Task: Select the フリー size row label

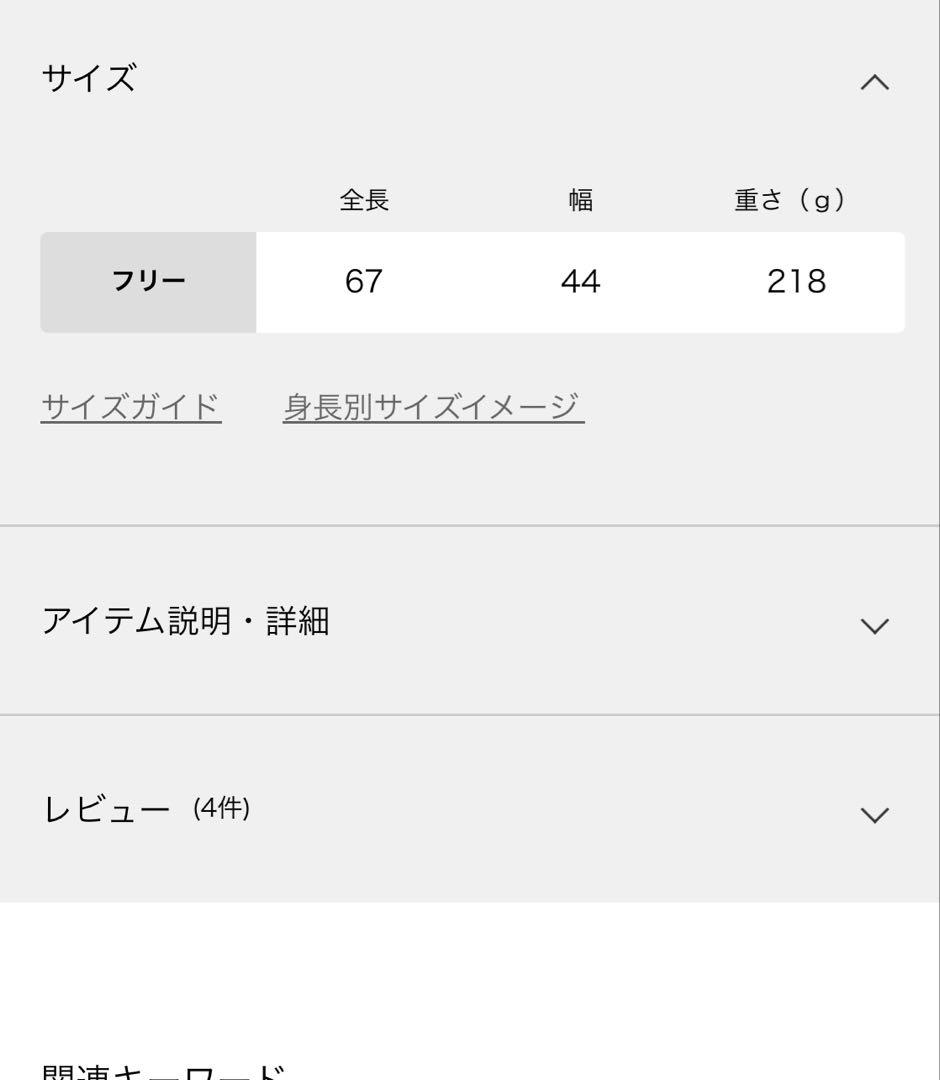Action: click(148, 282)
